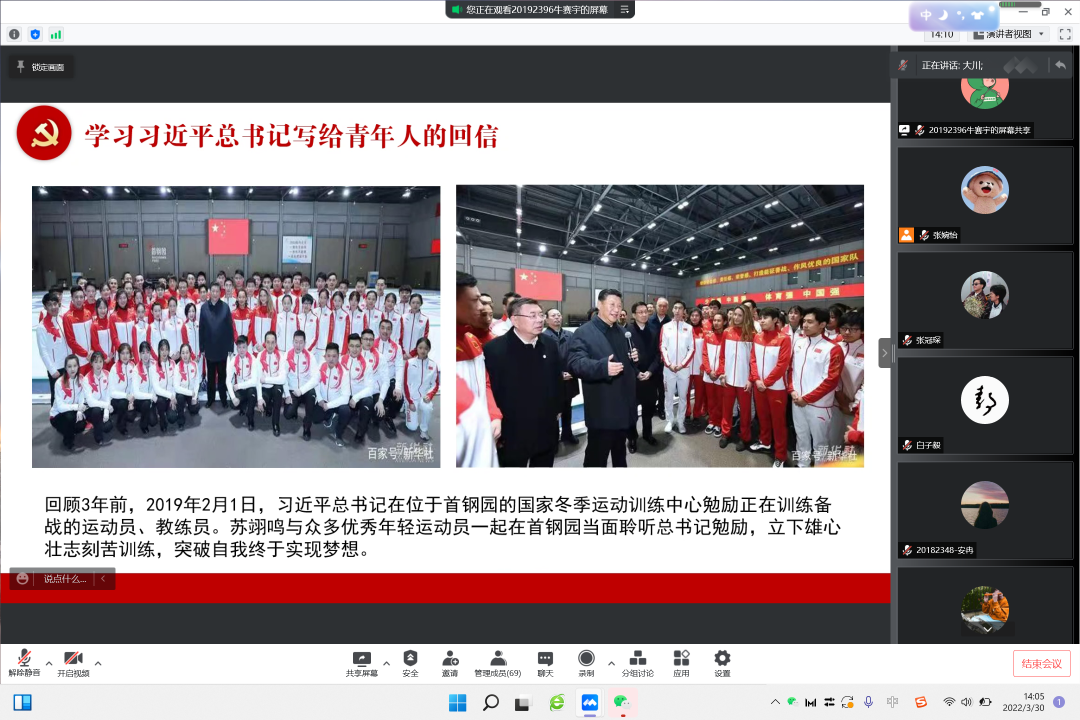Select 20182348-安冉 participant tile
Screen dimensions: 1080x720
985,511
